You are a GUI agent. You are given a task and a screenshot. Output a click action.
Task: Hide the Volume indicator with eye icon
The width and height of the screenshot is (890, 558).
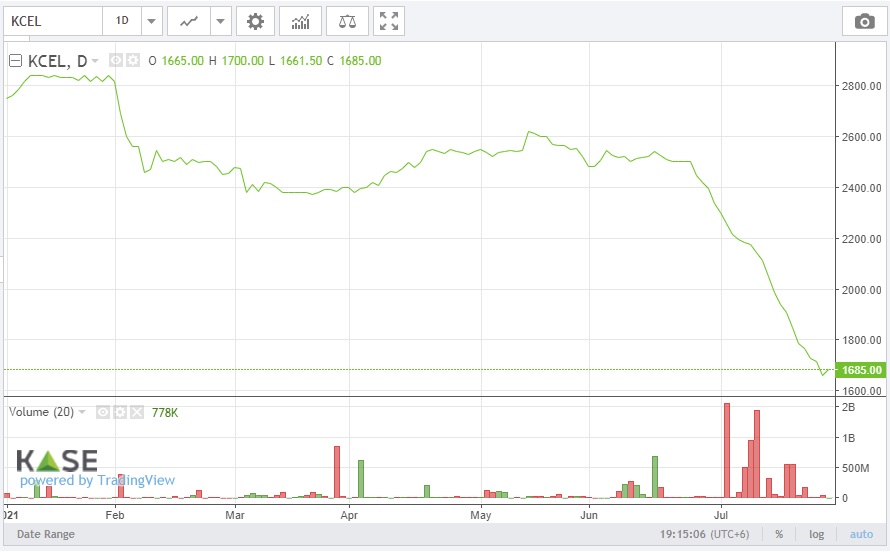click(x=104, y=412)
